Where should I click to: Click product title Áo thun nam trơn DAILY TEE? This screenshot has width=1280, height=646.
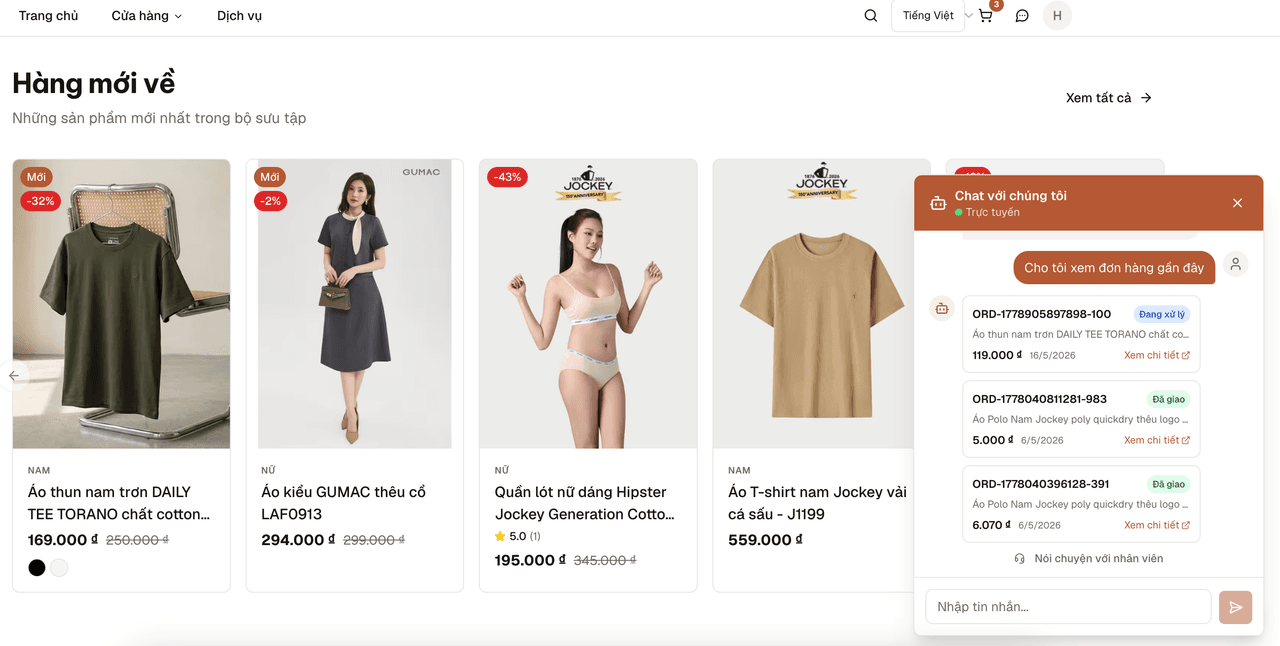tap(119, 503)
